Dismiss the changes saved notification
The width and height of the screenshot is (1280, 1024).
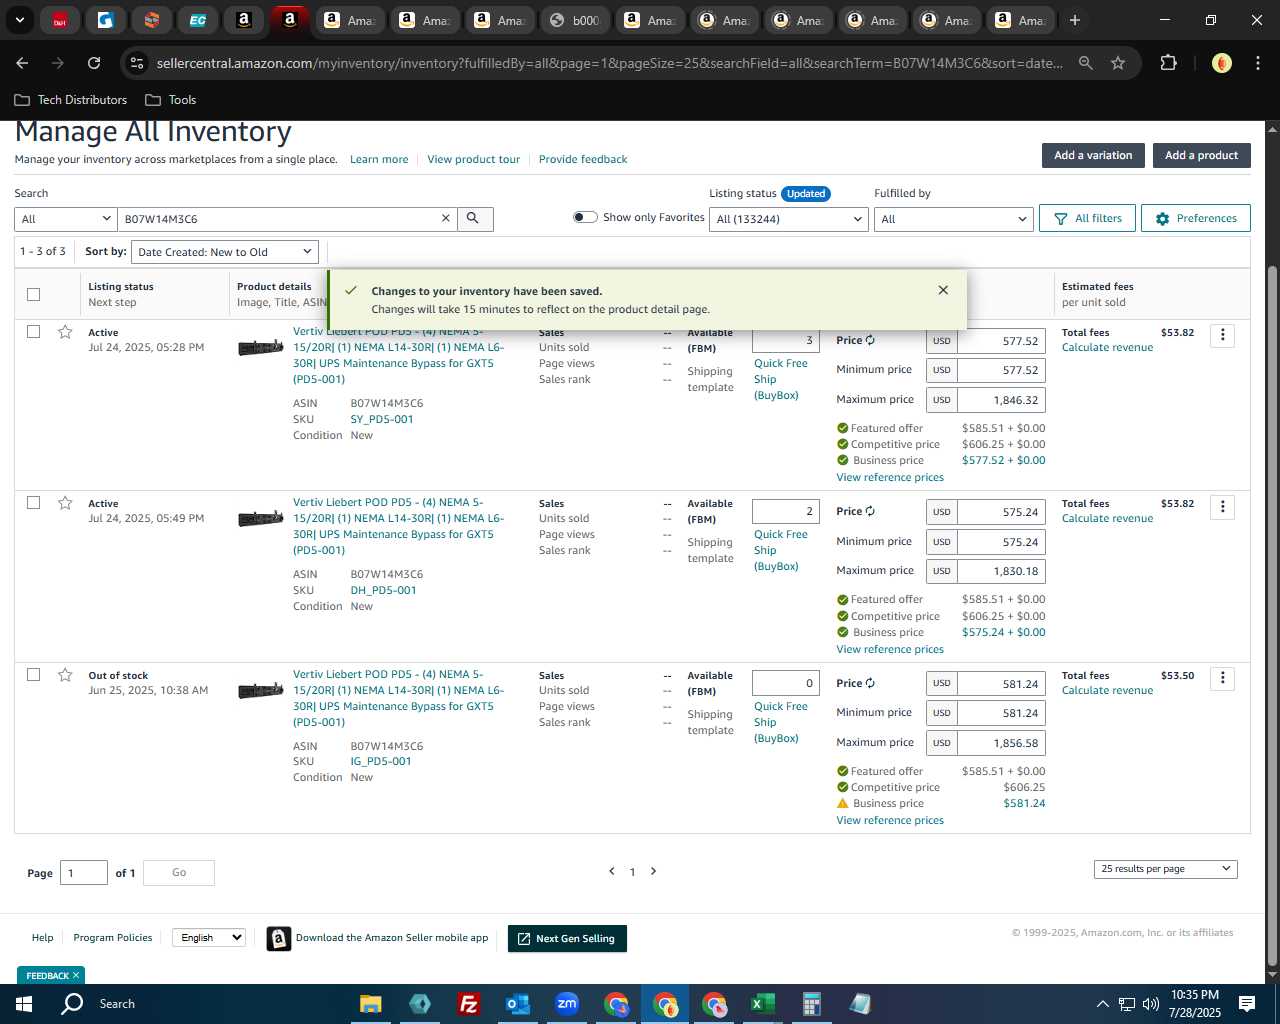click(x=943, y=290)
